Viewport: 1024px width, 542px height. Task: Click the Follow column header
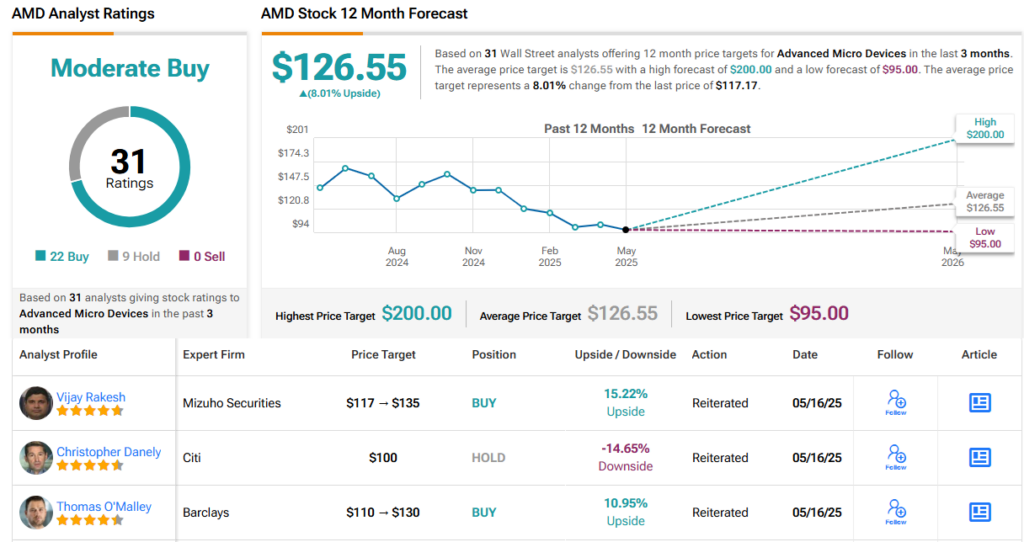[x=895, y=355]
